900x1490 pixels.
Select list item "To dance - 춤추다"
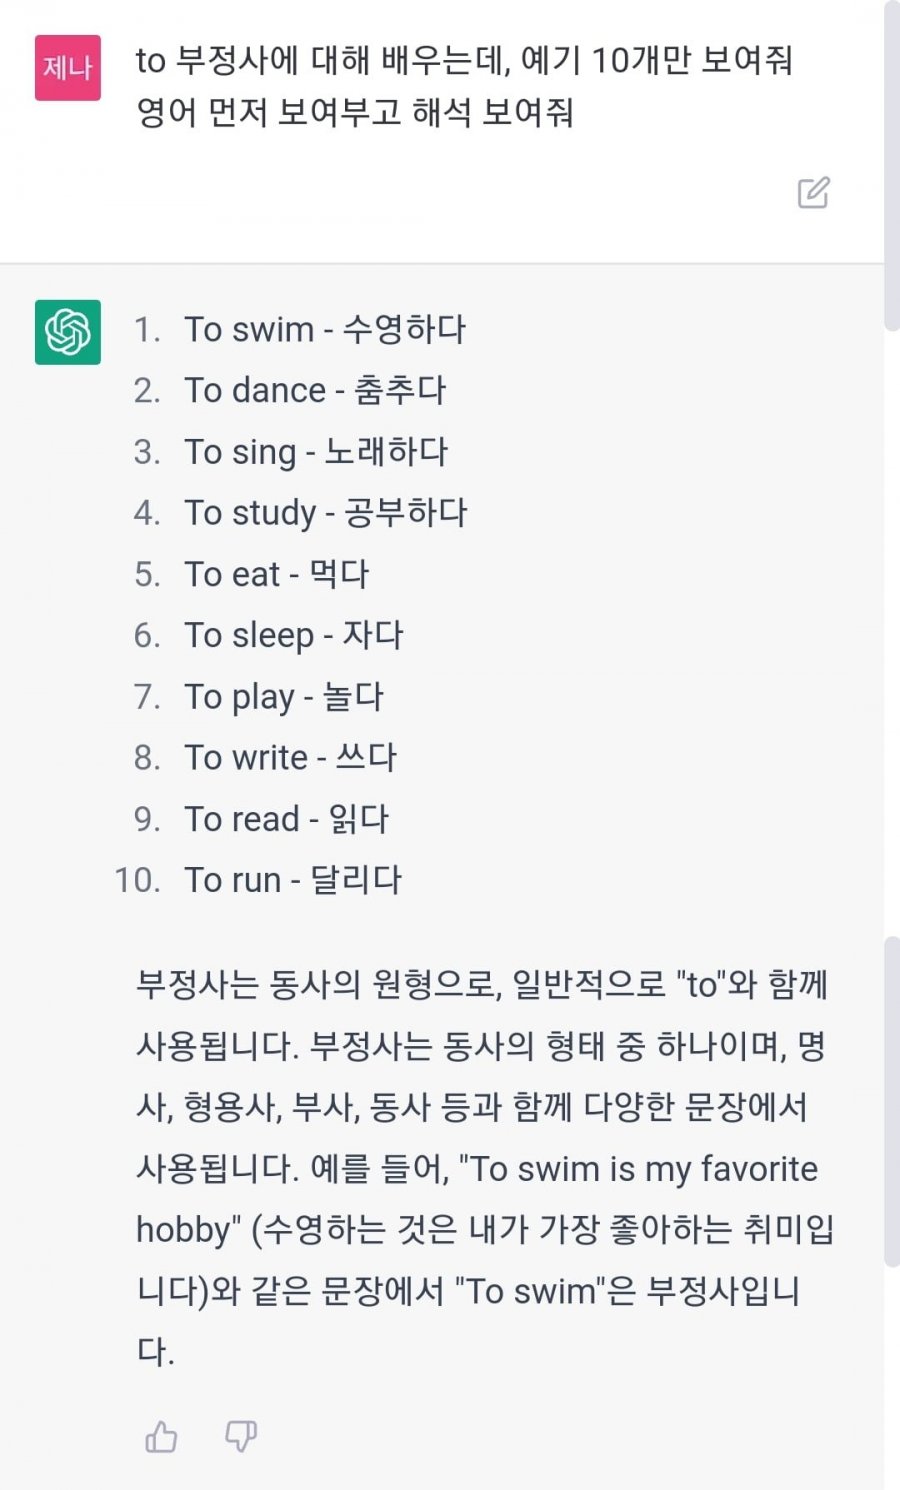[314, 390]
